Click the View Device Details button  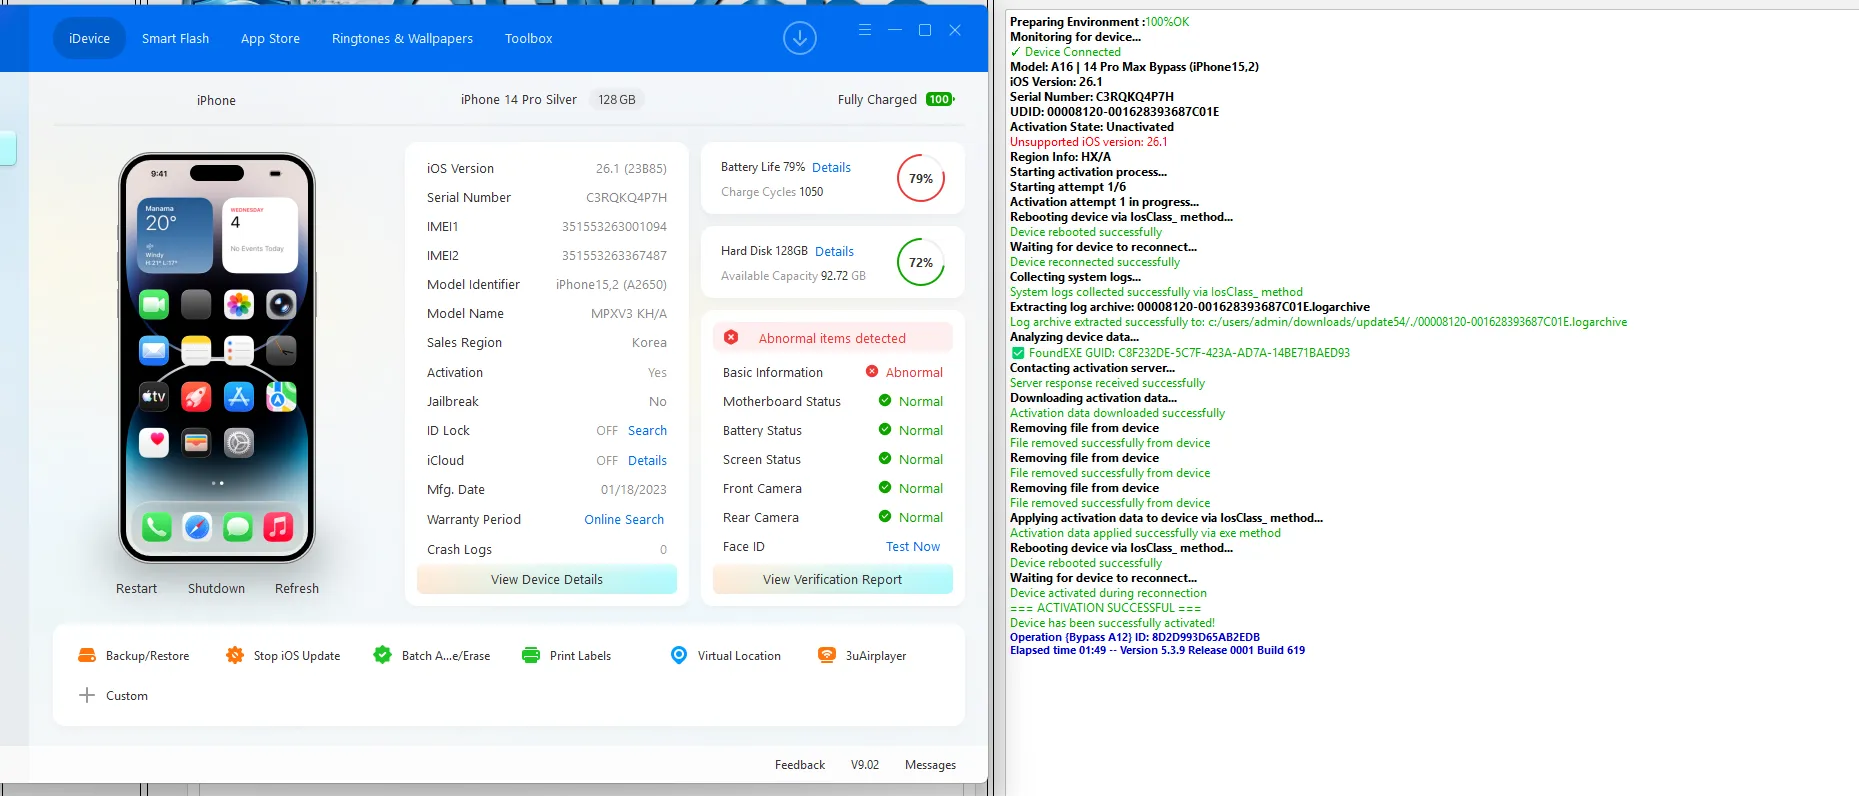tap(547, 580)
